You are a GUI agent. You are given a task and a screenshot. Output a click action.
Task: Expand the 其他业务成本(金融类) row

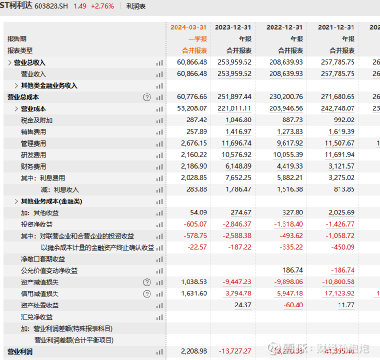click(x=17, y=201)
